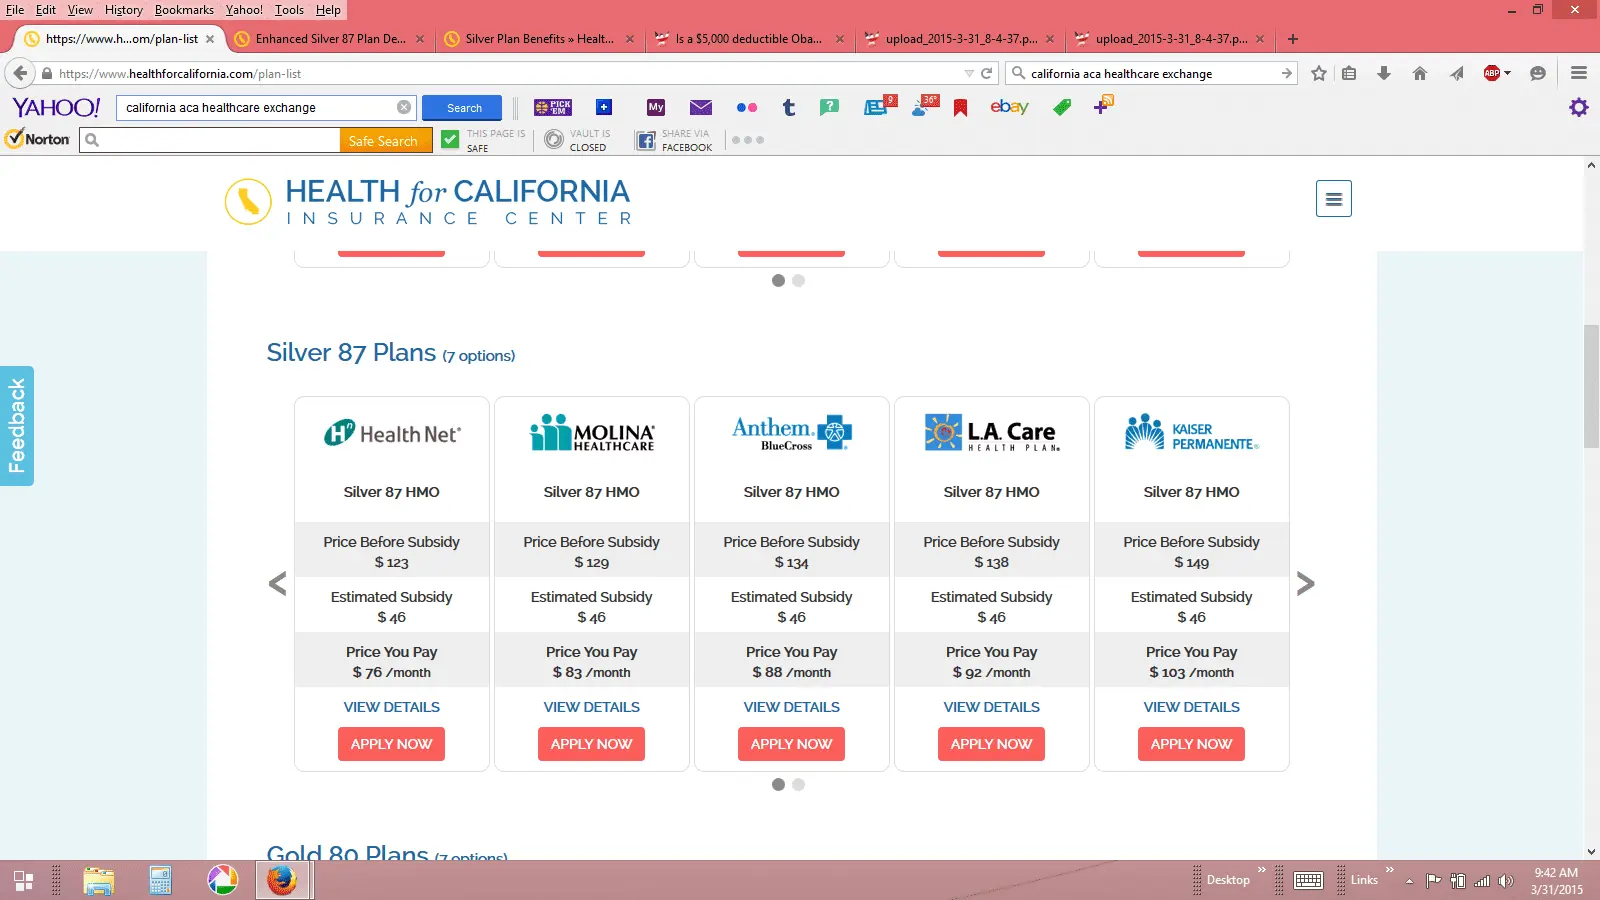Click Apply Now for Kaiser Permanente plan
This screenshot has height=900, width=1600.
tap(1191, 744)
